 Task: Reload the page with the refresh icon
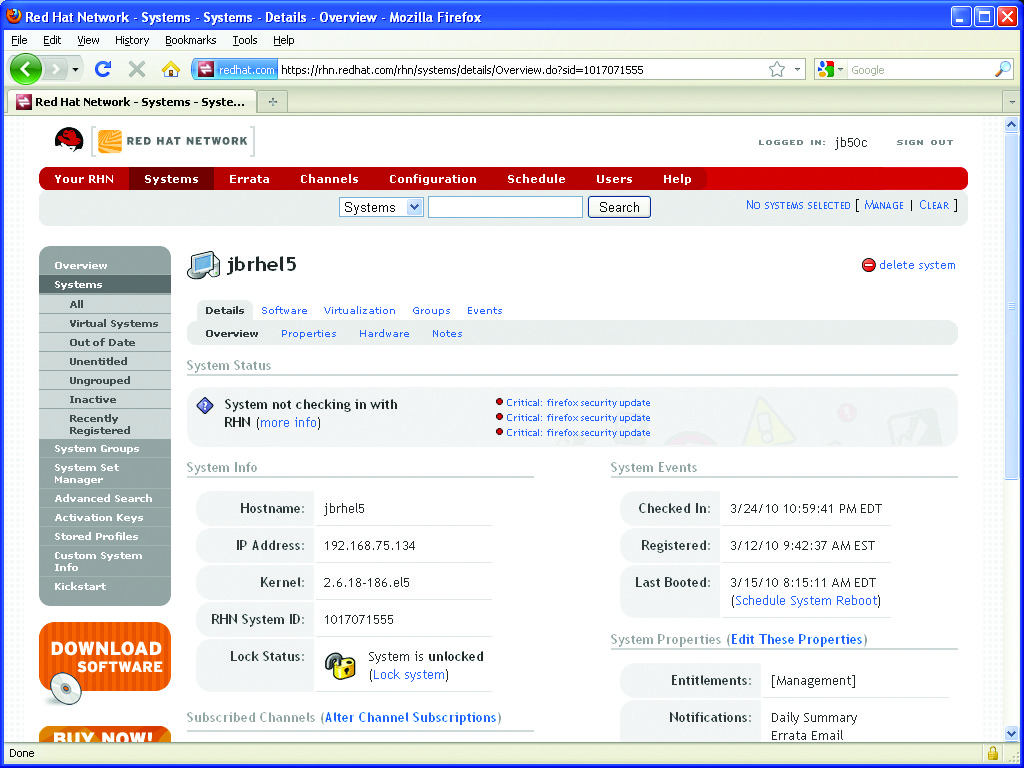(x=102, y=69)
